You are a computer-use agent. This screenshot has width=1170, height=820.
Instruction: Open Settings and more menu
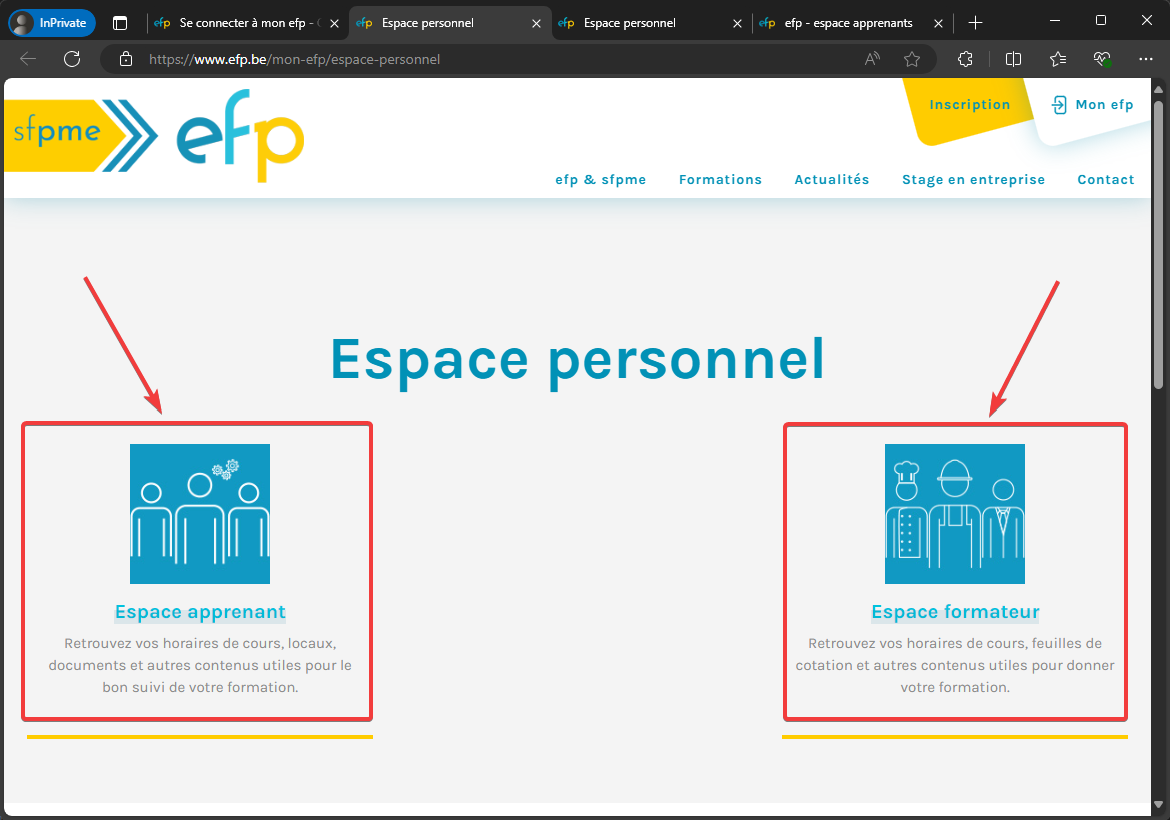click(x=1146, y=59)
